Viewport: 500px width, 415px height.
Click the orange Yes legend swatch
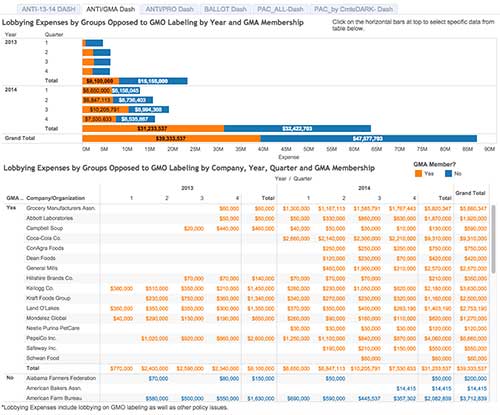tap(419, 173)
